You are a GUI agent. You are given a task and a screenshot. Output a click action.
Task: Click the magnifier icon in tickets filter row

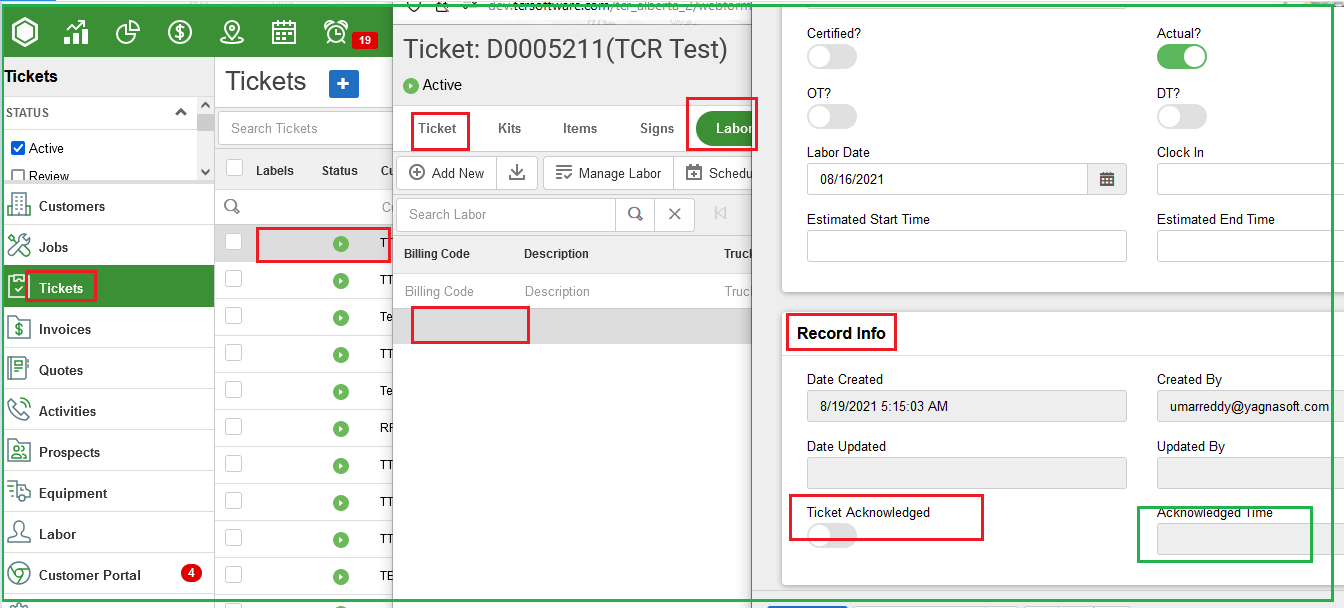click(x=232, y=206)
